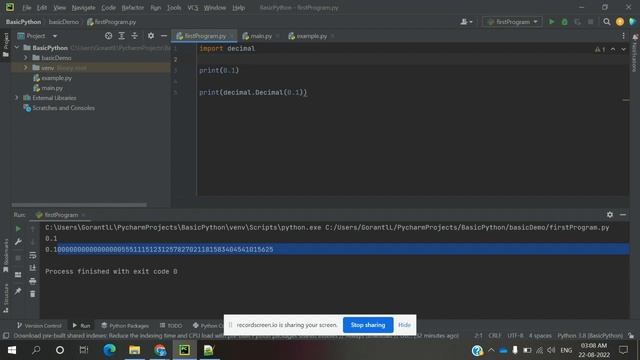This screenshot has width=640, height=360.
Task: Expand External Libraries node arrow
Action: pos(17,98)
